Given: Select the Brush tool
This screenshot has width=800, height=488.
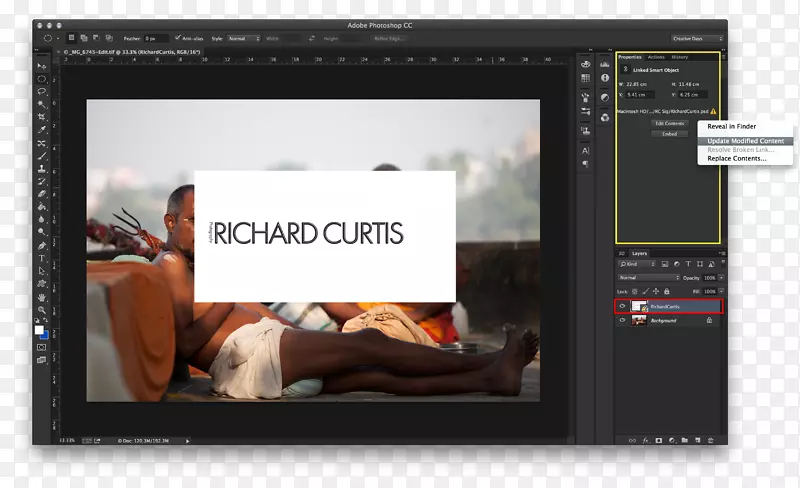Looking at the screenshot, I should pos(42,156).
